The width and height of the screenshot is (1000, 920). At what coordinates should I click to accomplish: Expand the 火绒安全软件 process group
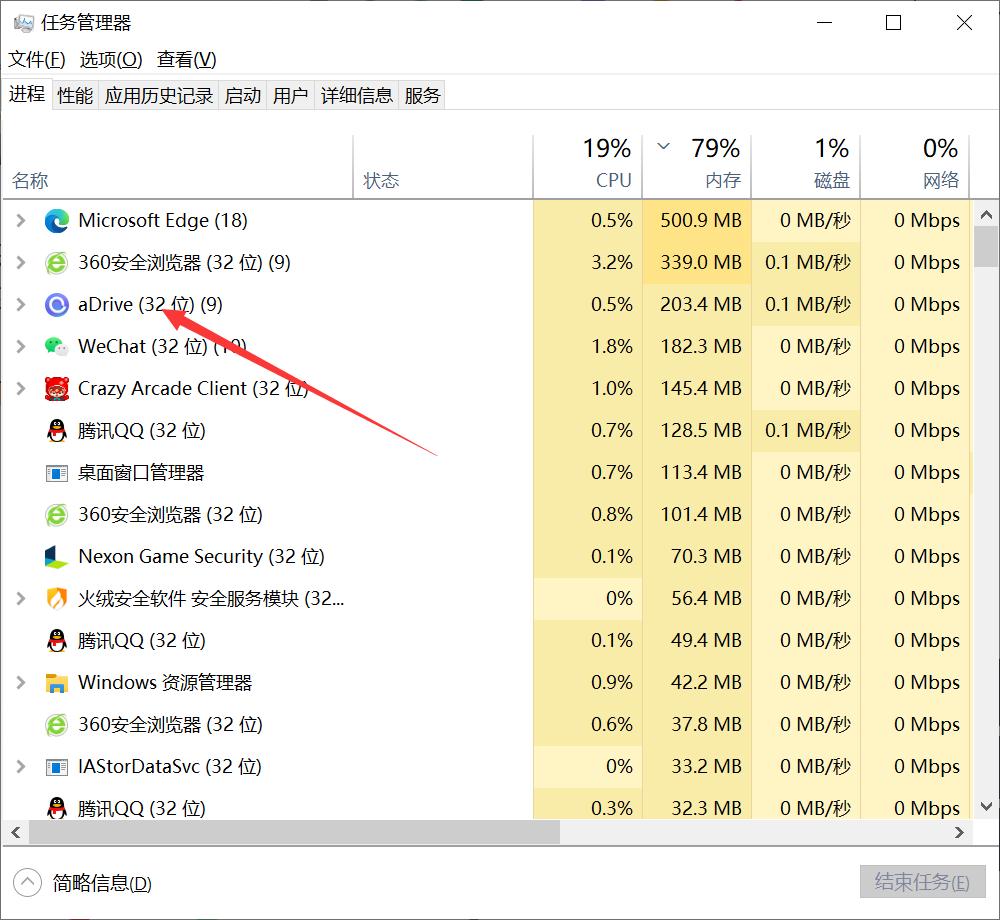(20, 598)
